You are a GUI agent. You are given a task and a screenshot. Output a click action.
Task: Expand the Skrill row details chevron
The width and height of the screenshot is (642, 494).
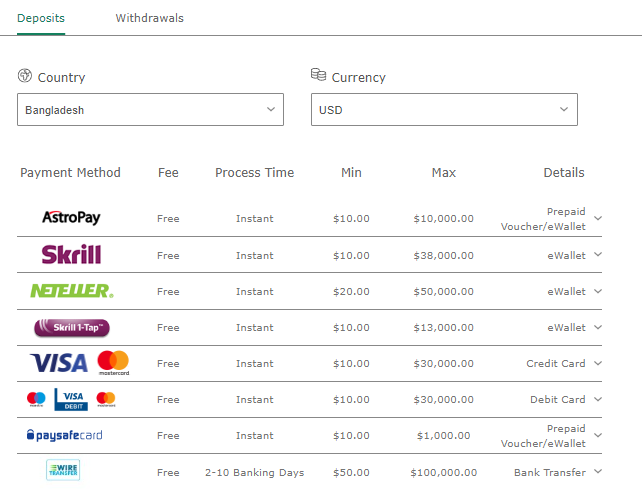pos(598,254)
